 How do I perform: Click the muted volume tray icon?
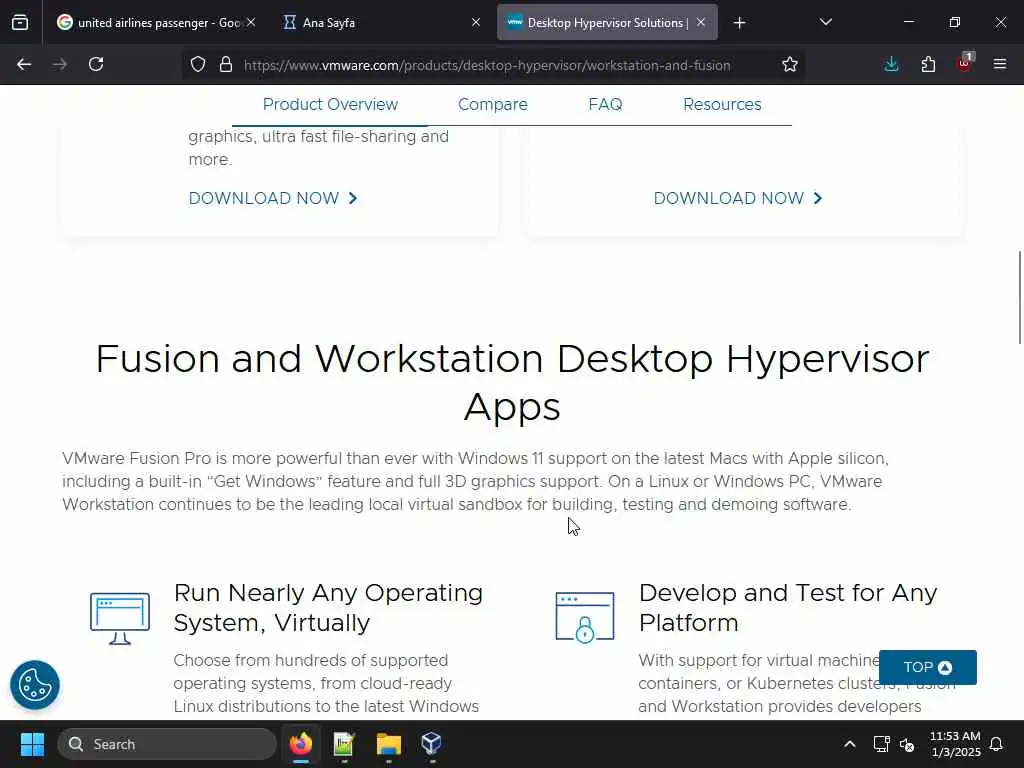(x=907, y=744)
